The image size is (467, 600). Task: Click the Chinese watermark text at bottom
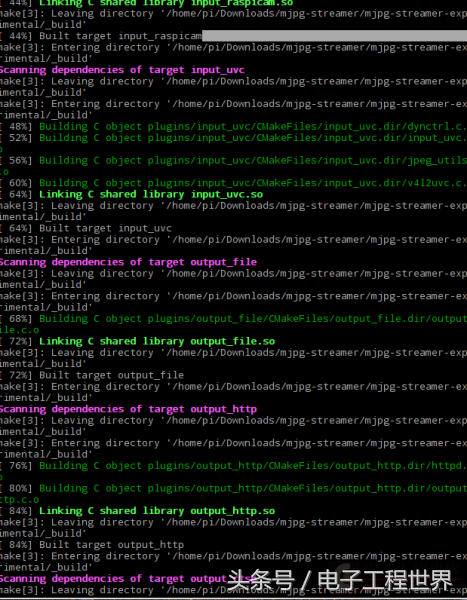point(340,581)
